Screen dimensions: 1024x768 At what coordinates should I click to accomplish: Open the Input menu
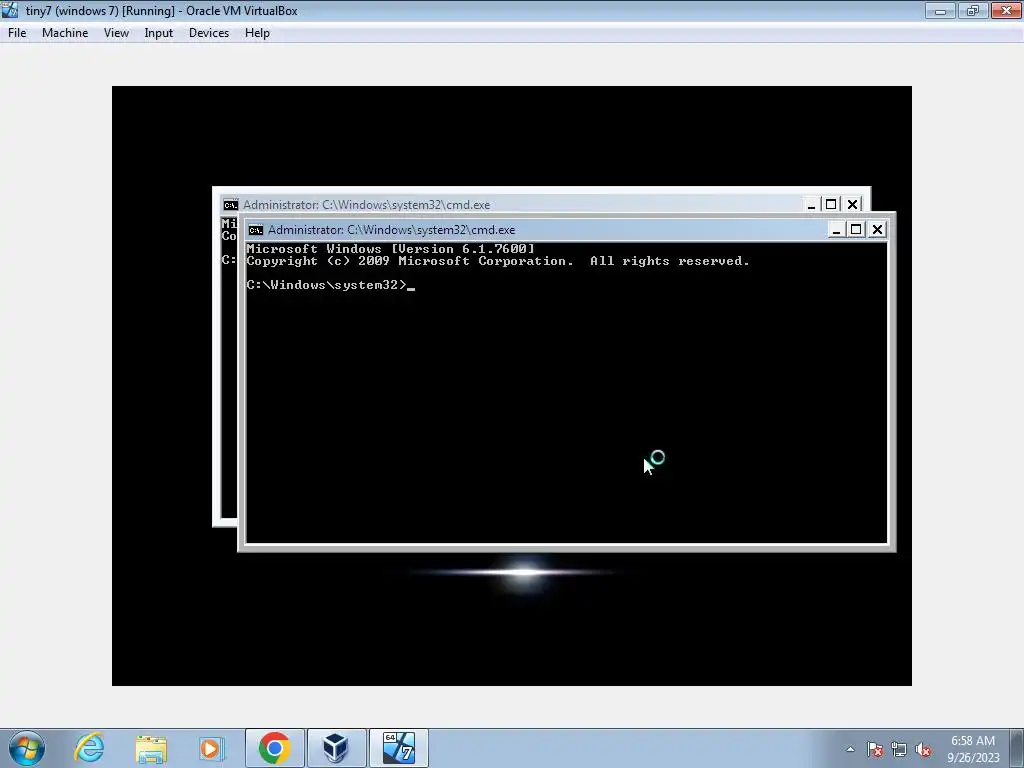(x=159, y=33)
